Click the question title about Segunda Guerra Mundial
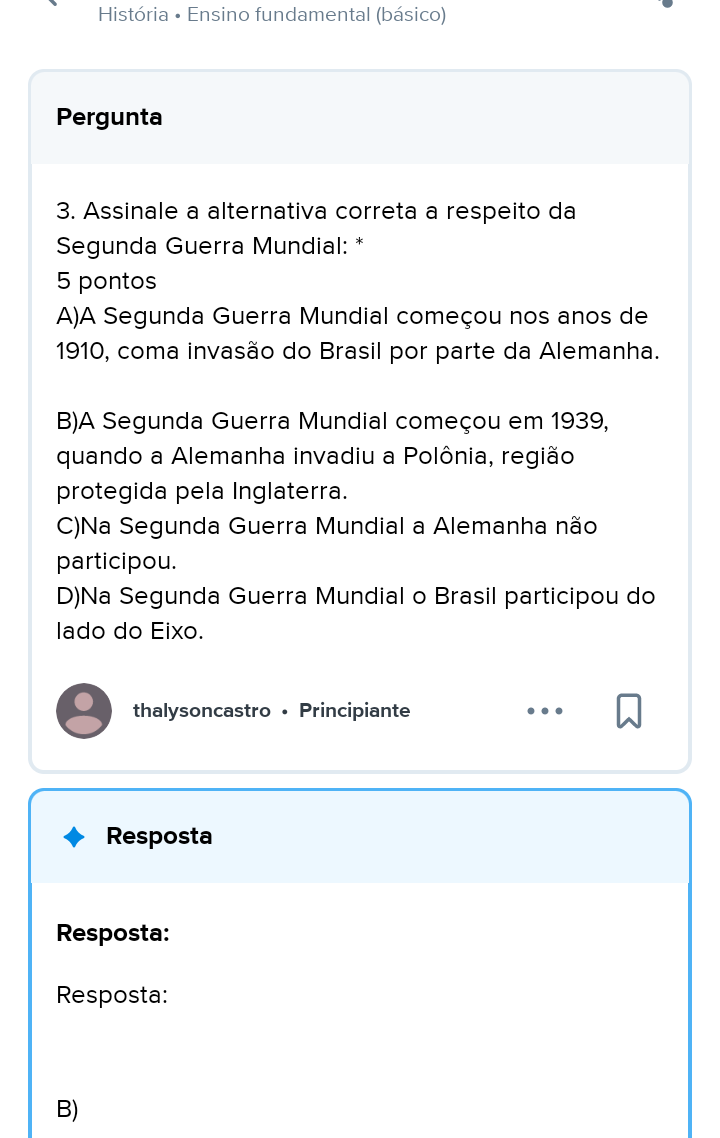 (316, 229)
